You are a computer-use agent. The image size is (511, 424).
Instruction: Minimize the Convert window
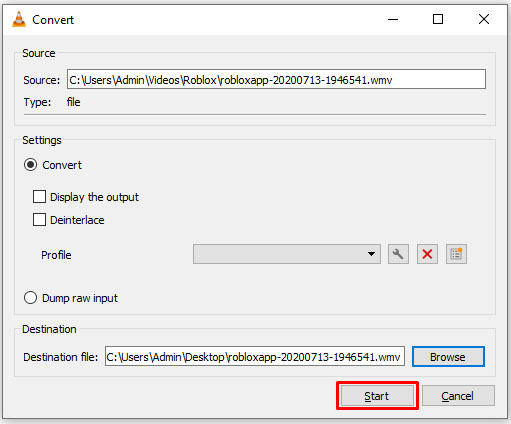point(393,19)
